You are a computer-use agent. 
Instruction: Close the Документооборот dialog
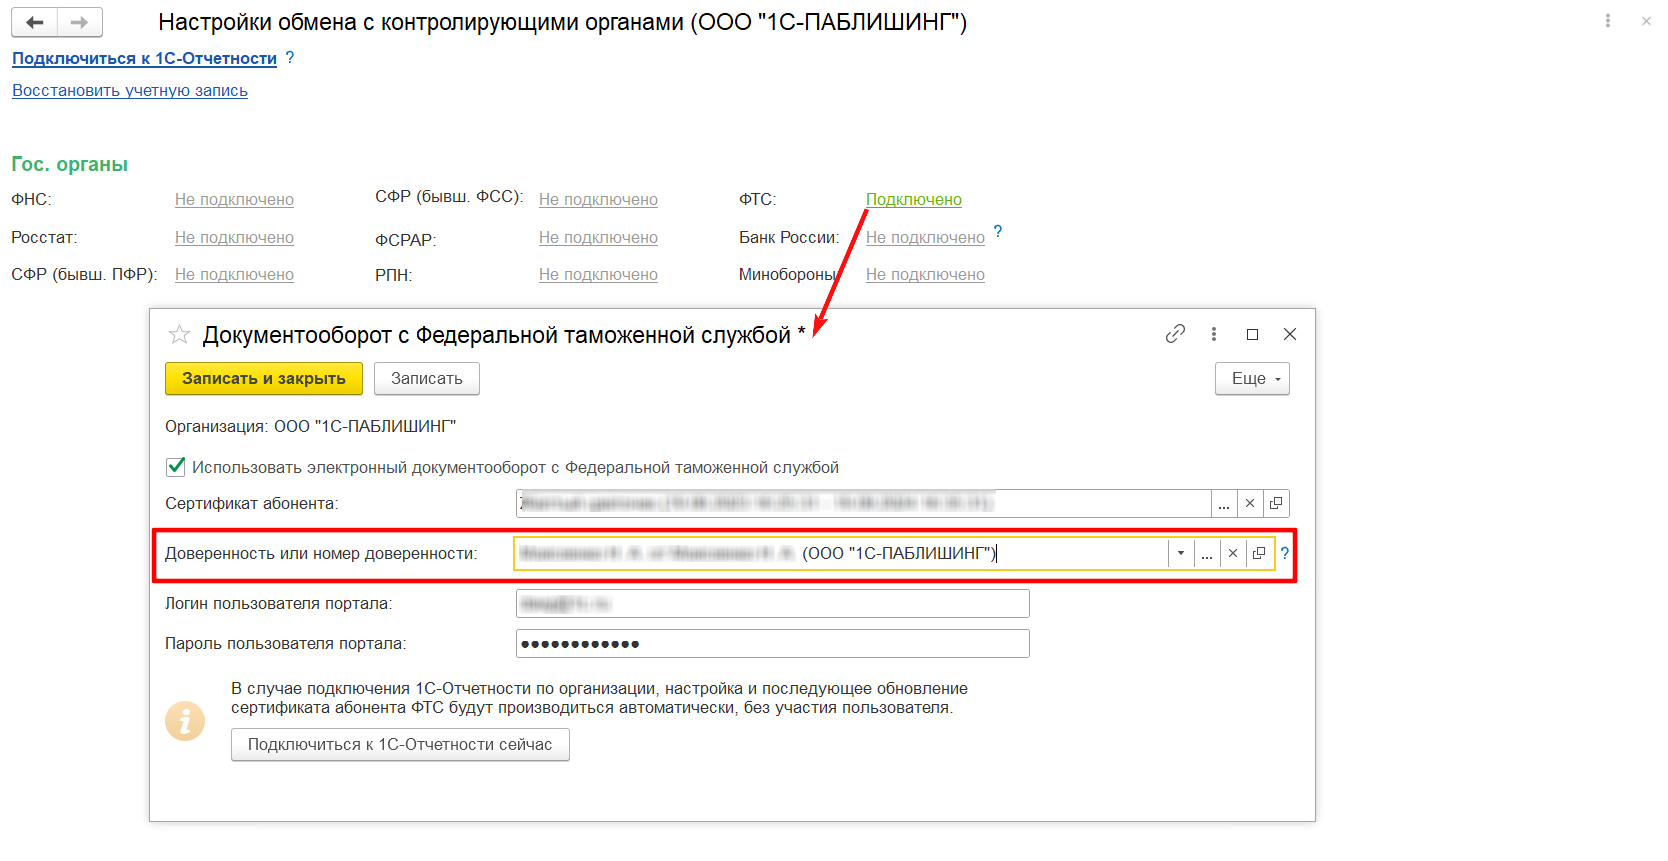[x=1290, y=334]
